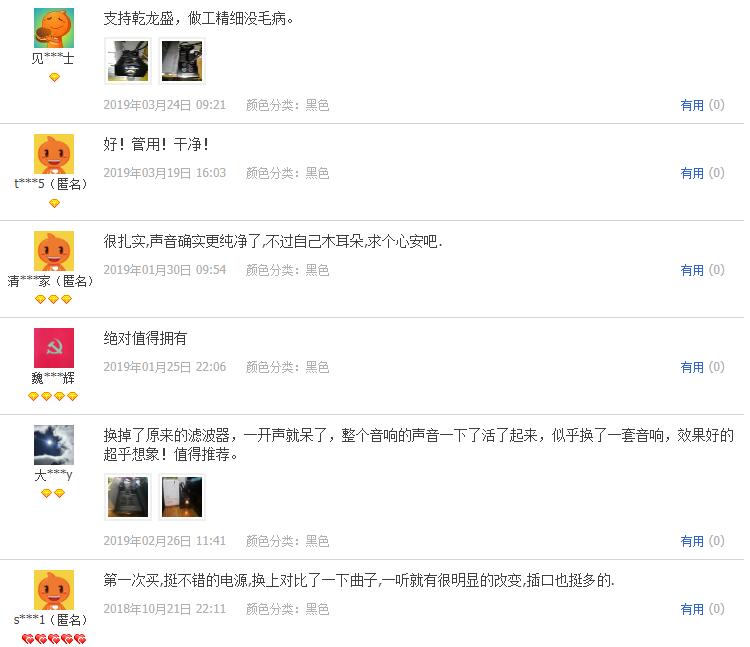
Task: Open avatar of user 见***士
Action: click(54, 28)
